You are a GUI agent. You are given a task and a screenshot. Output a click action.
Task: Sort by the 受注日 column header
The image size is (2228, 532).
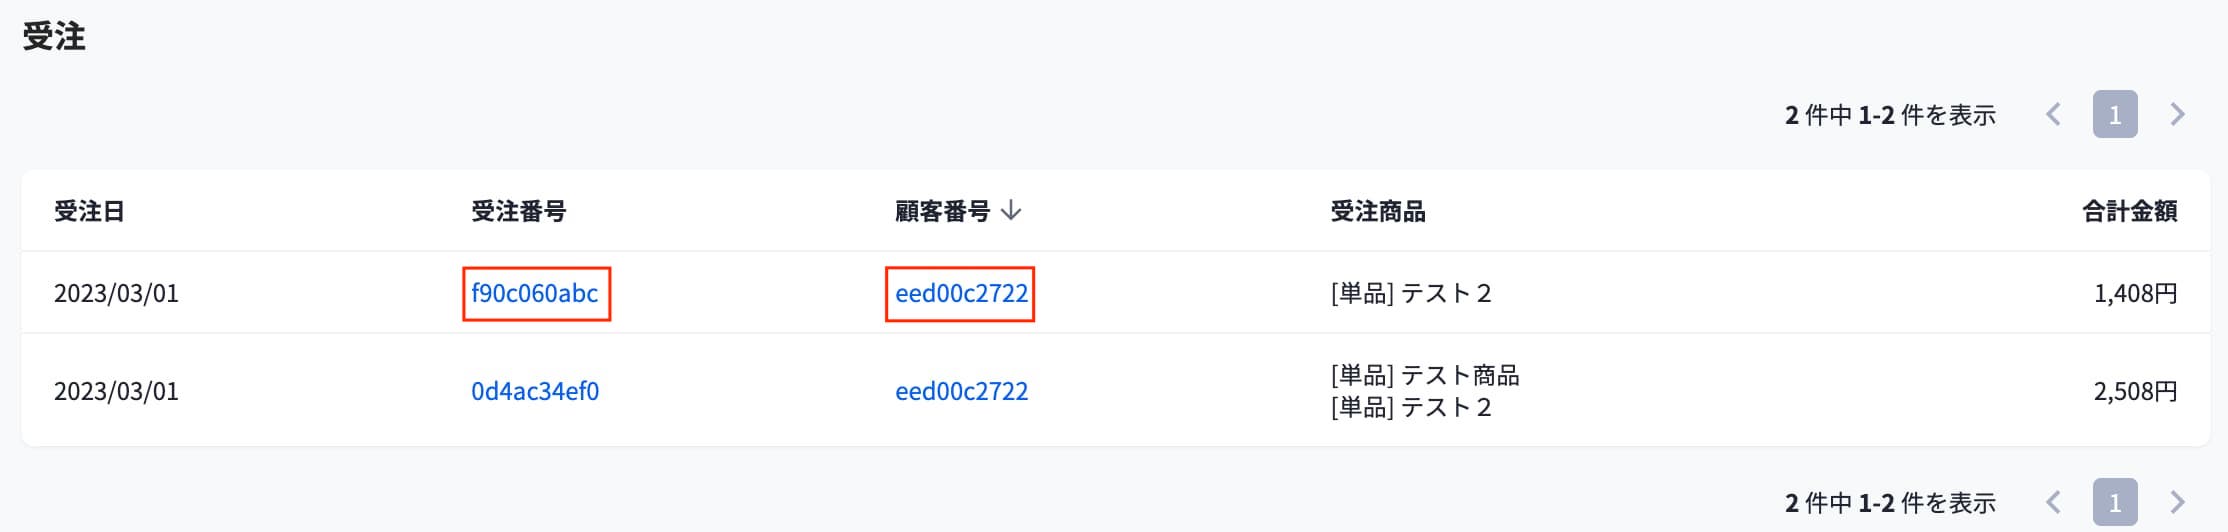coord(89,212)
